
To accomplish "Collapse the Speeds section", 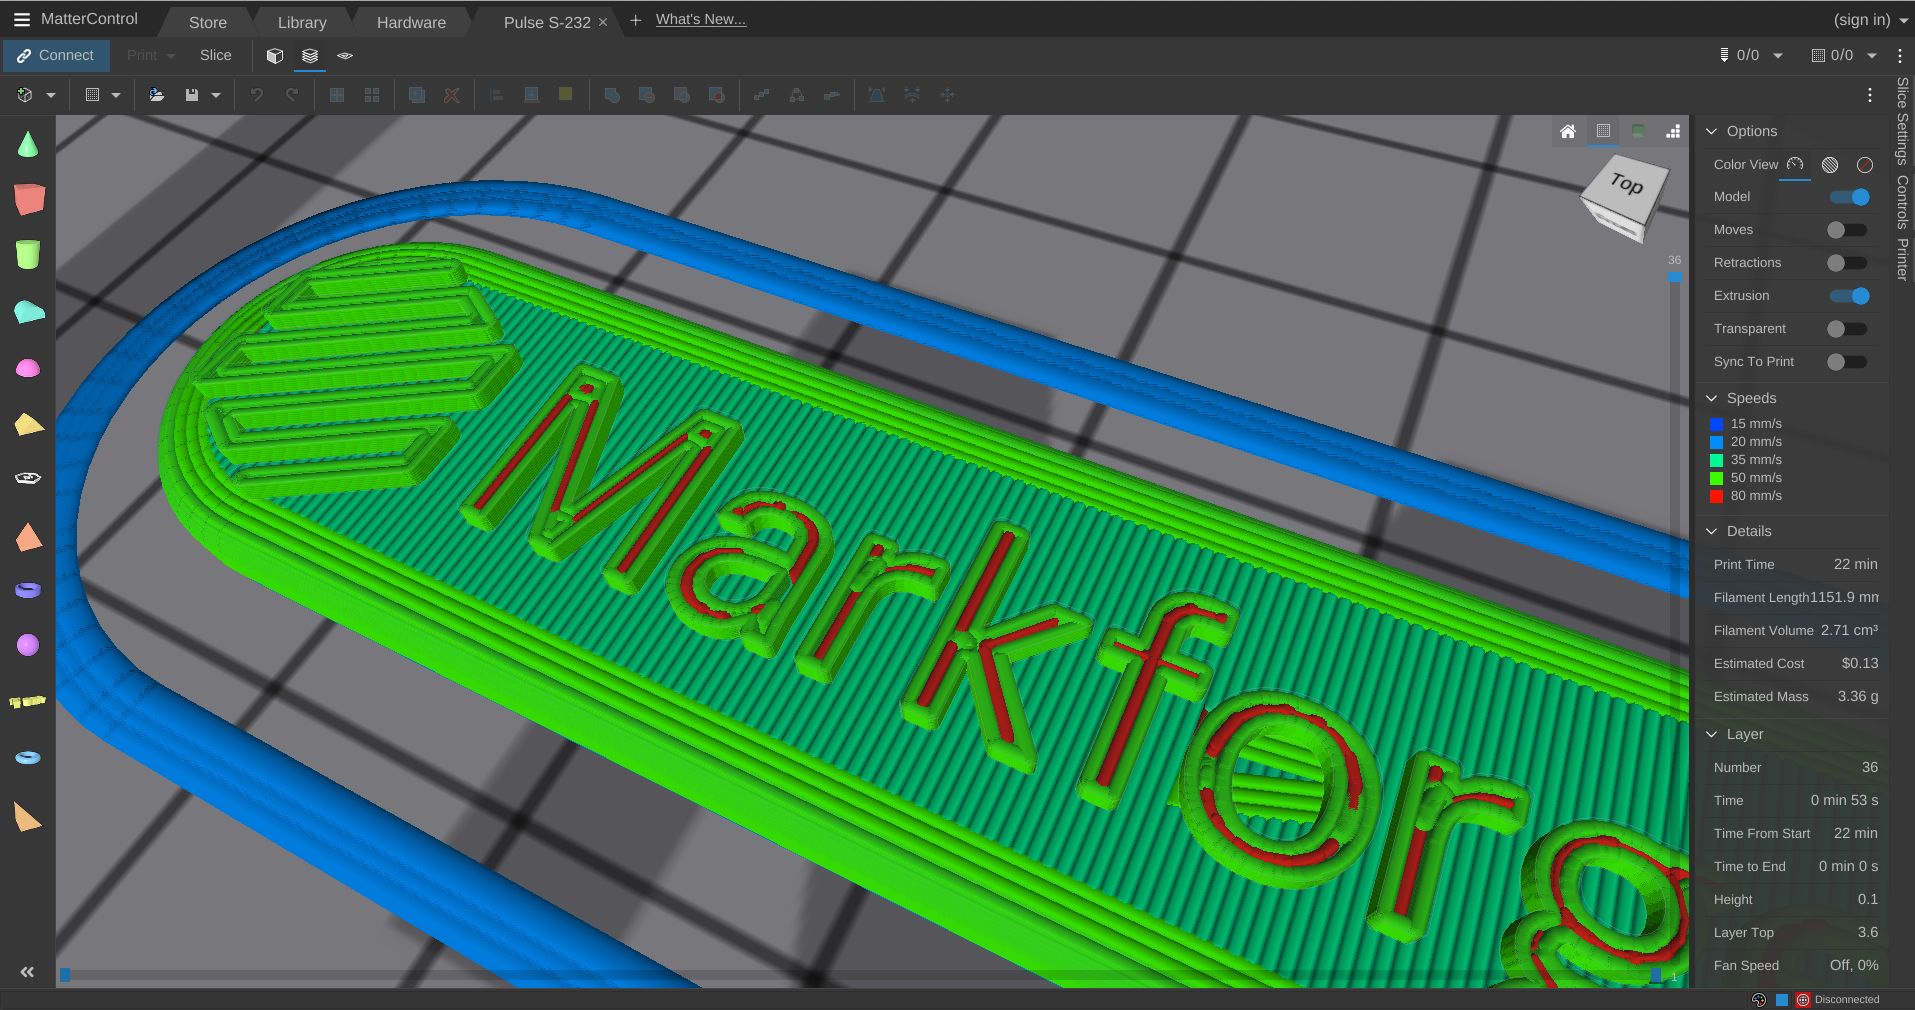I will point(1711,398).
